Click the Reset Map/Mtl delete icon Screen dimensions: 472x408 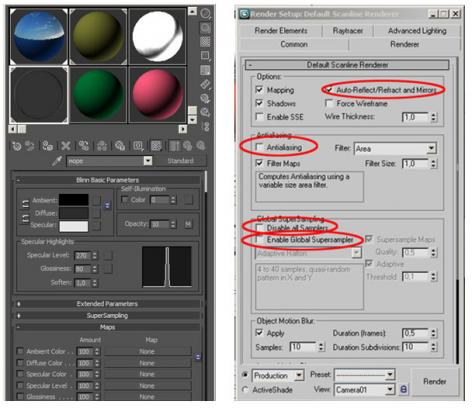66,146
